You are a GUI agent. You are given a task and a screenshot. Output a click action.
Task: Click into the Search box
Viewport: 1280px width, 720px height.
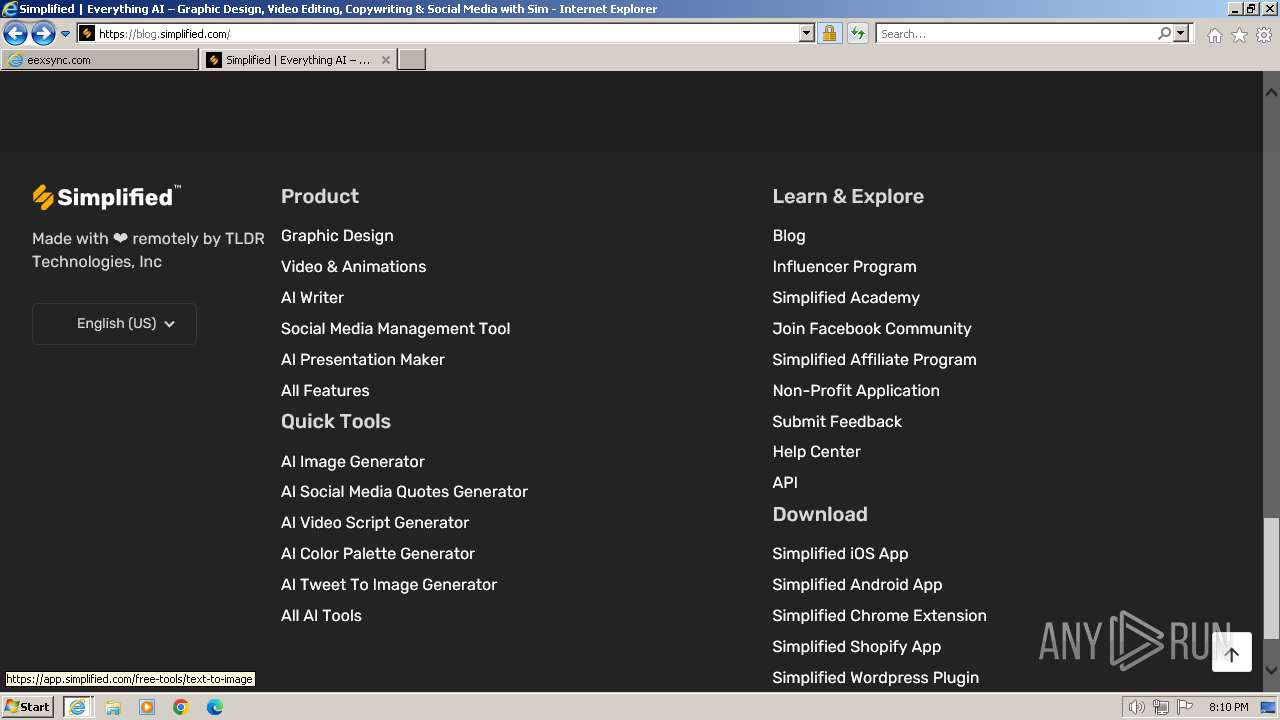(1015, 34)
